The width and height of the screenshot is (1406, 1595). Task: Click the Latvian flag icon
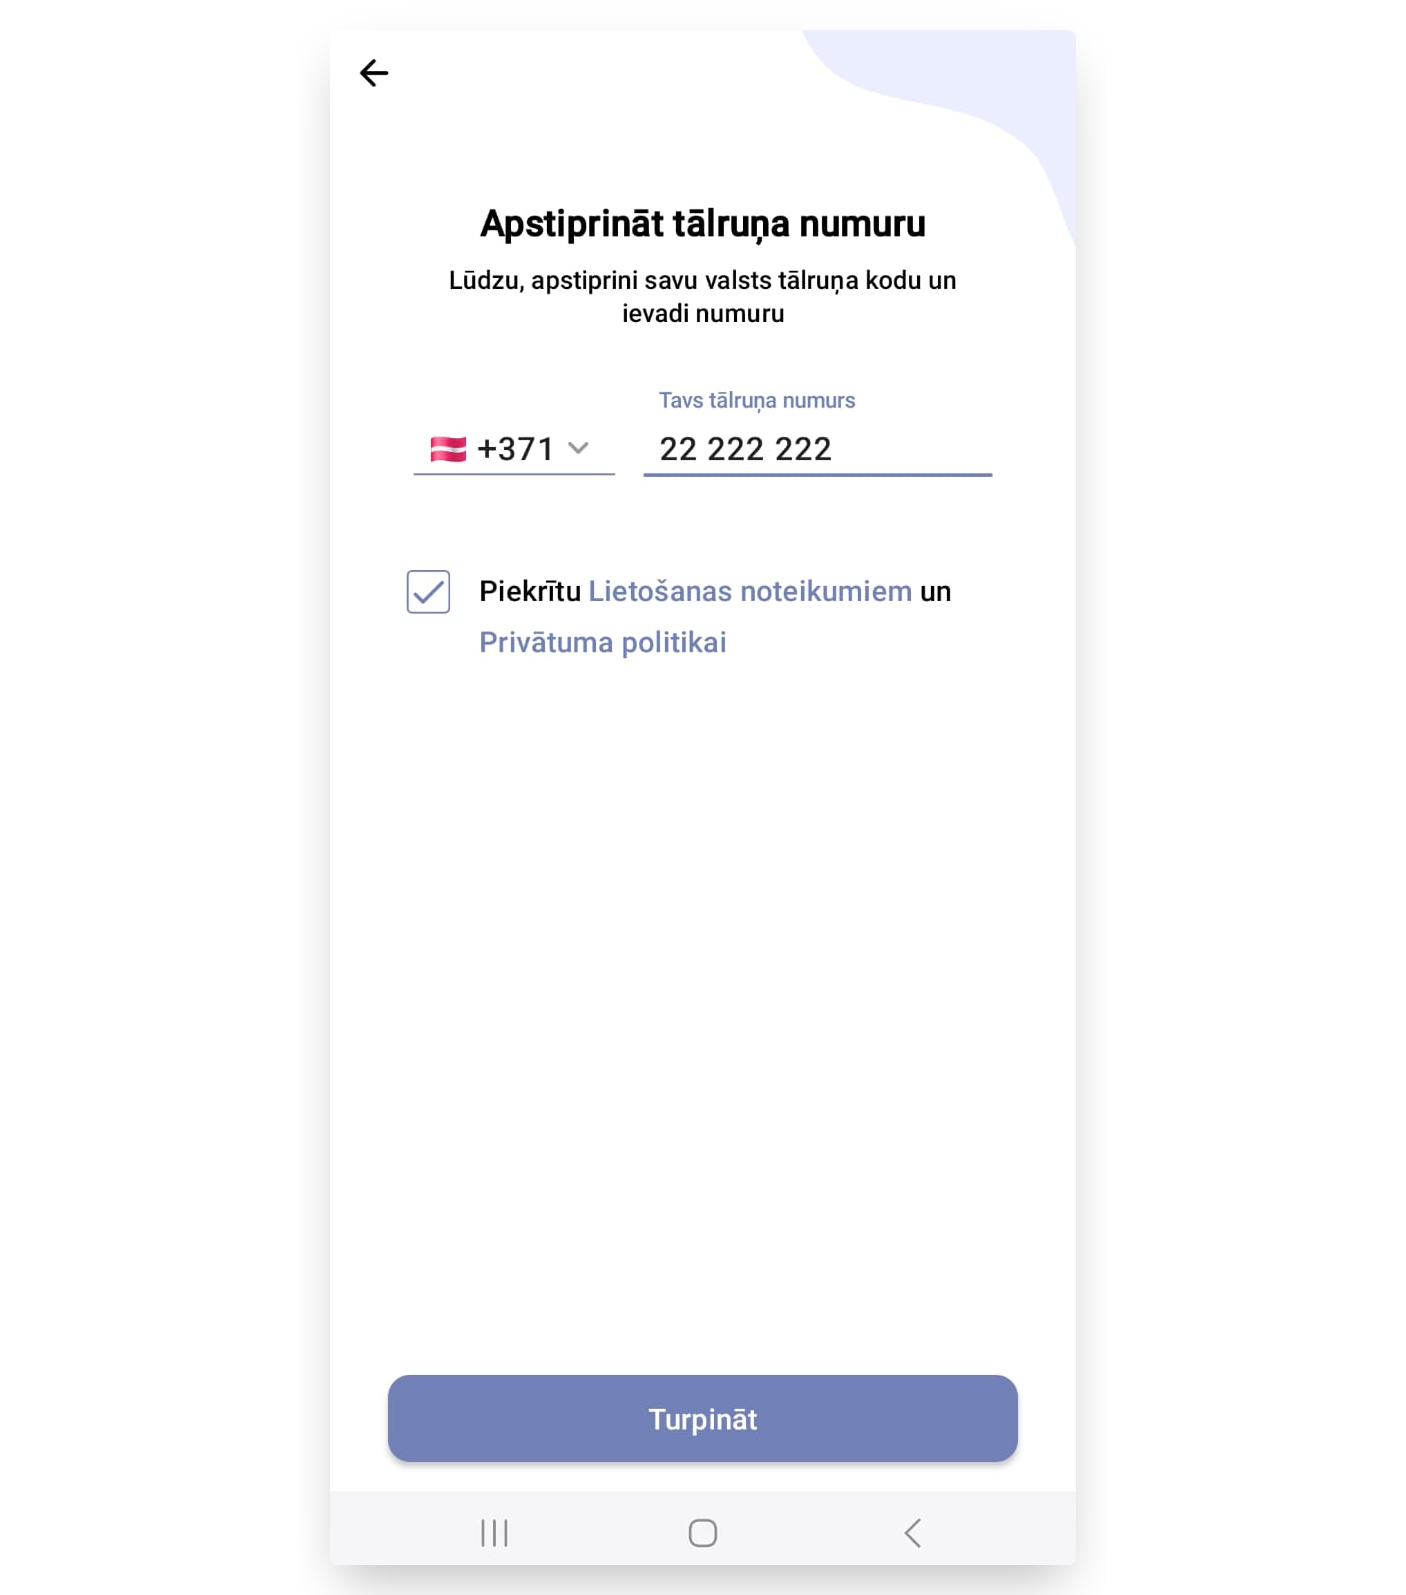(x=448, y=449)
